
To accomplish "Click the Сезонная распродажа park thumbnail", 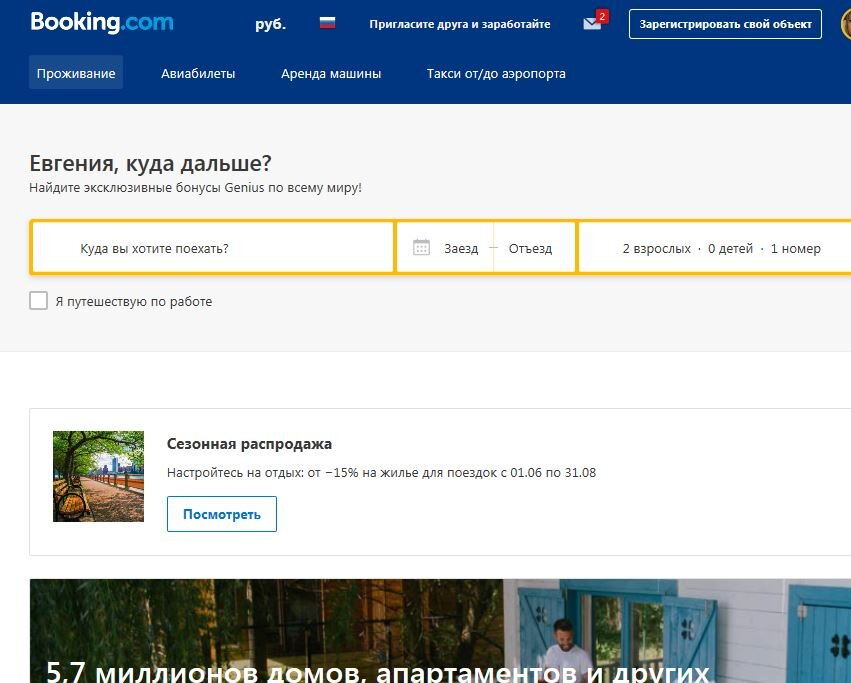I will click(x=98, y=476).
